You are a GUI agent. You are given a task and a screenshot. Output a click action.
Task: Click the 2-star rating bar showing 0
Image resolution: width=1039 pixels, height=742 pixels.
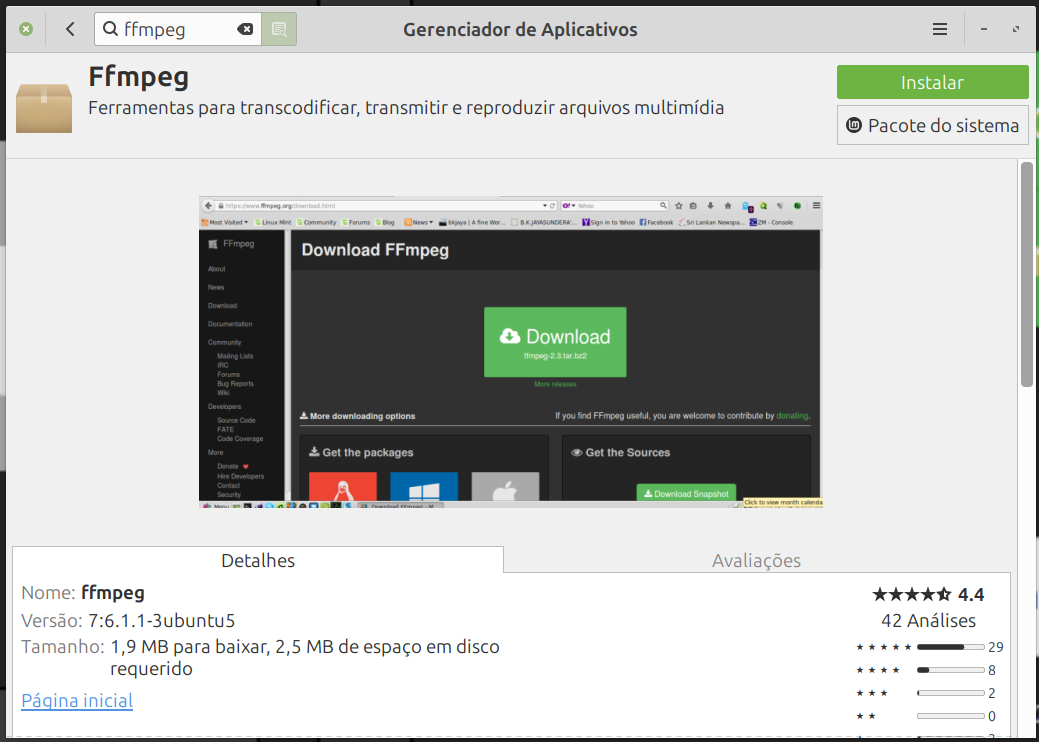(x=950, y=716)
